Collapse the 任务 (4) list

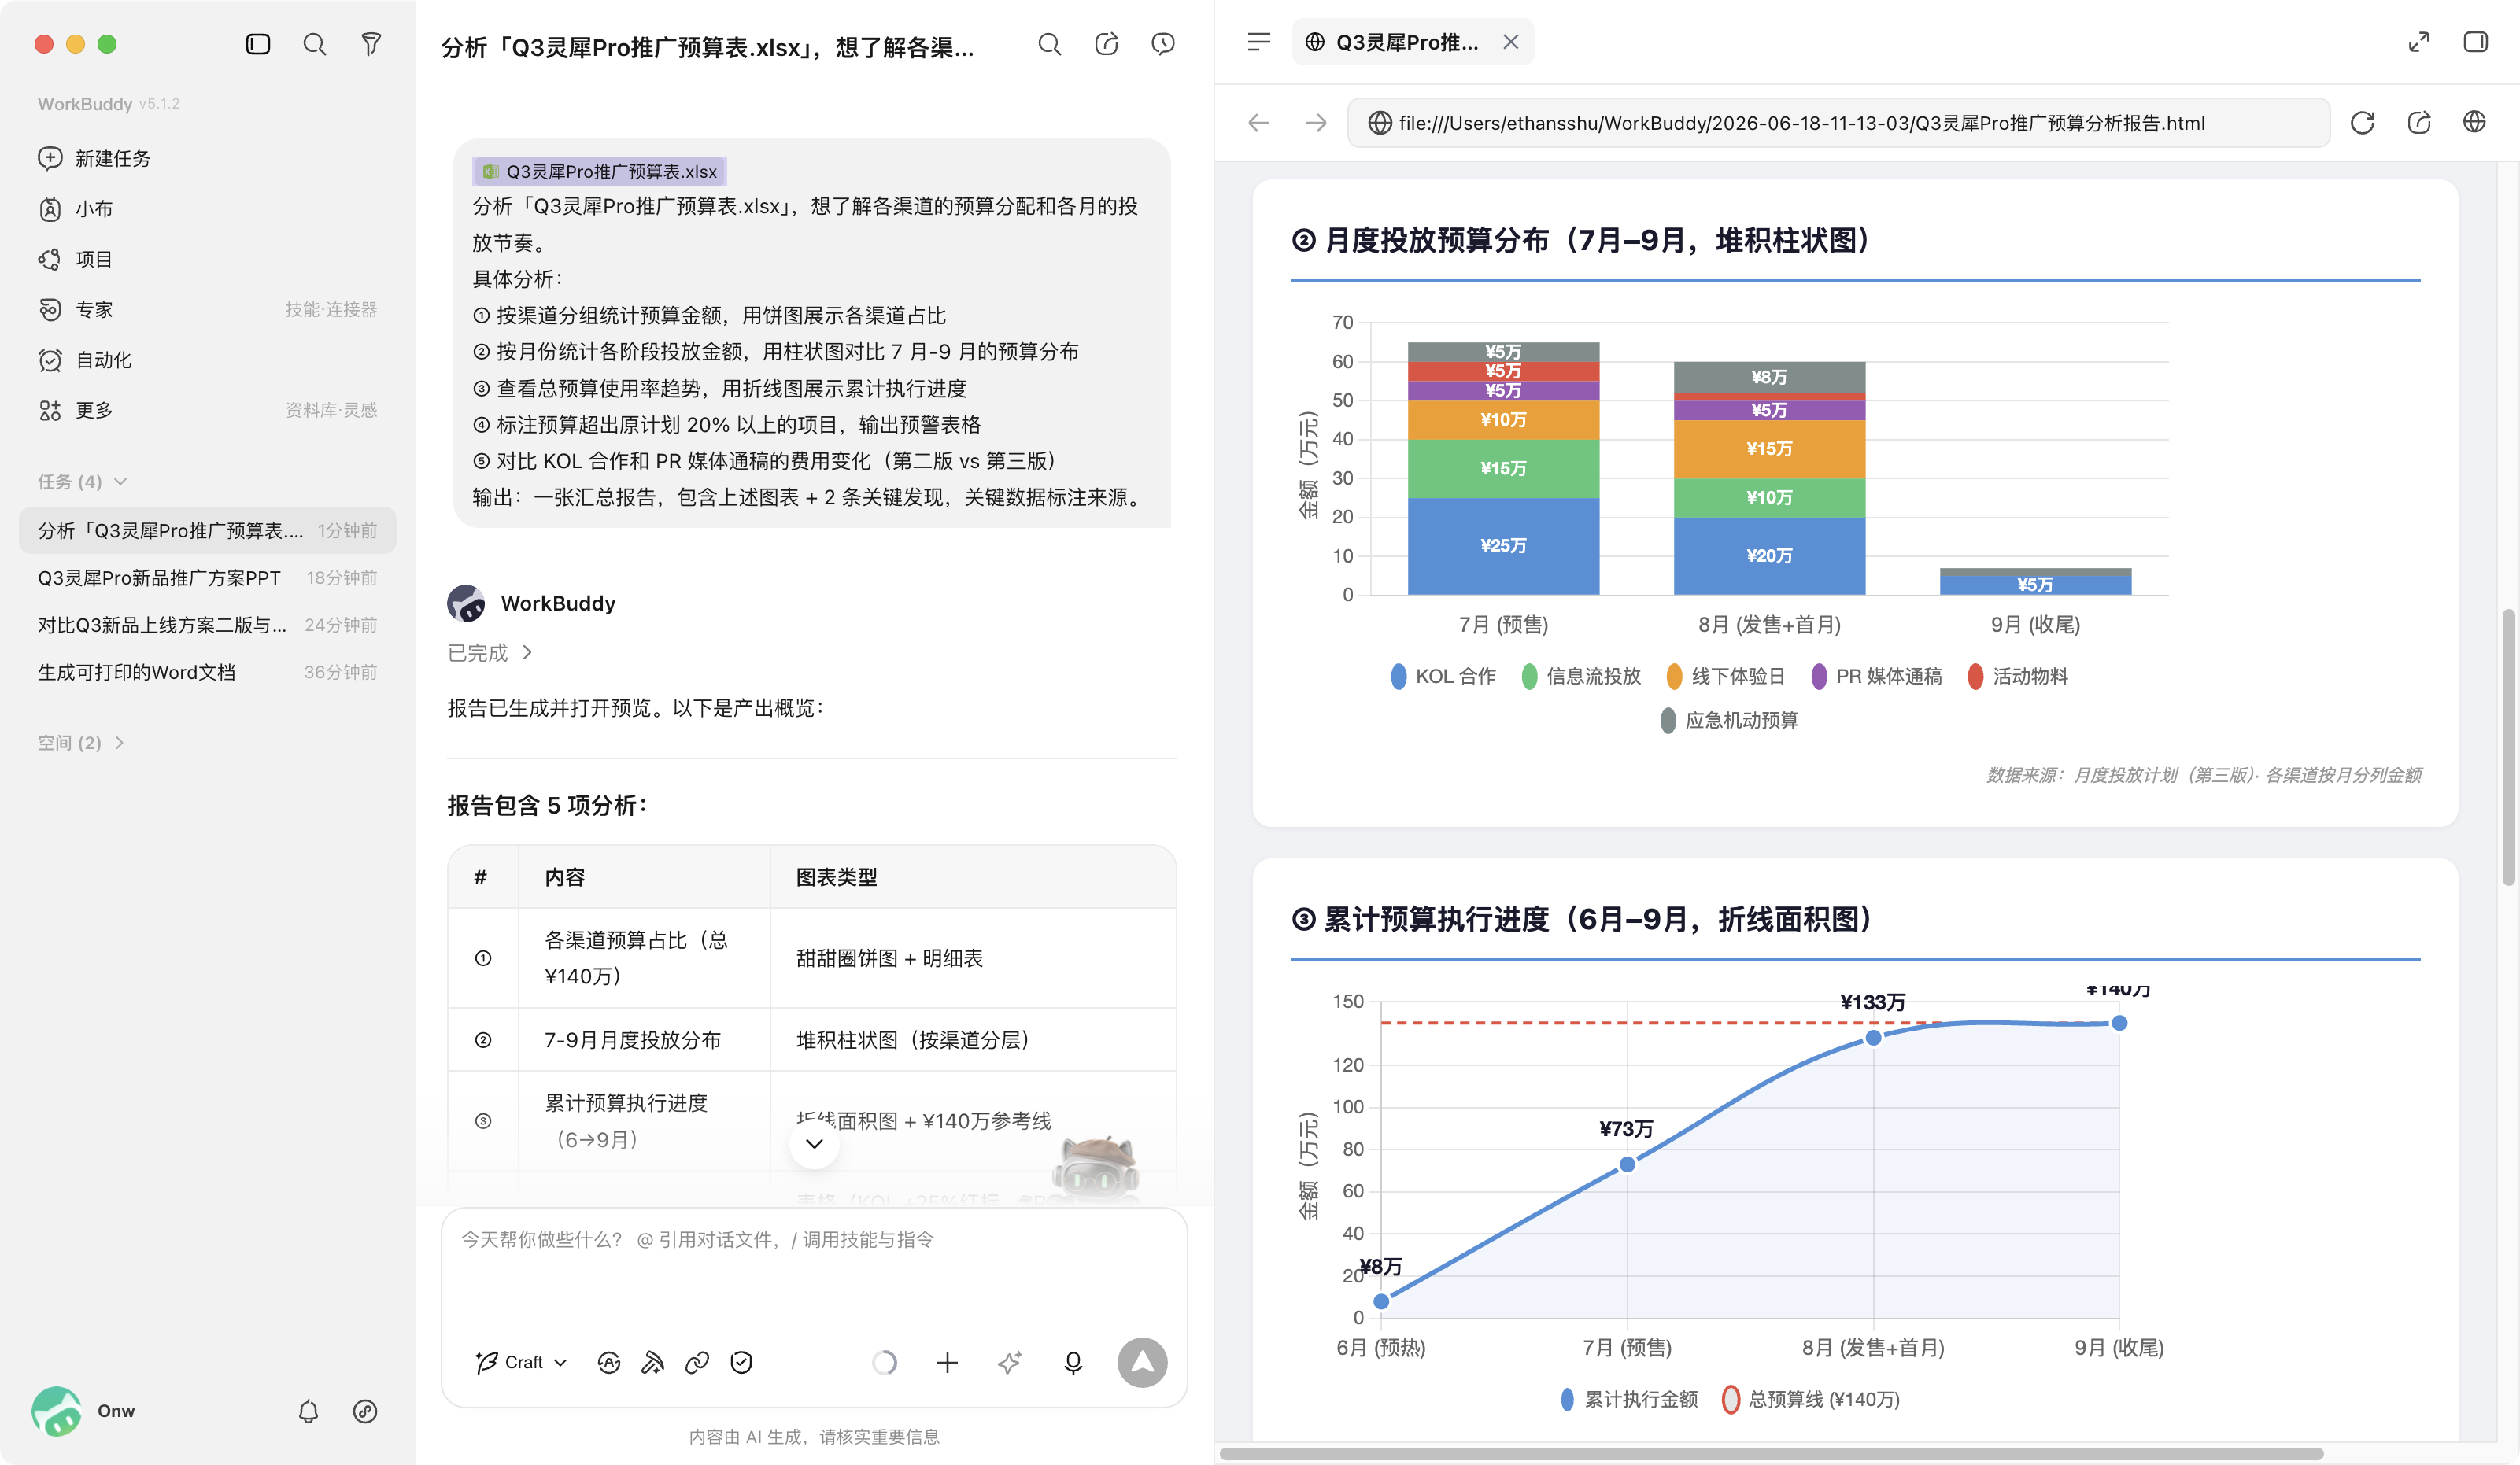[82, 481]
